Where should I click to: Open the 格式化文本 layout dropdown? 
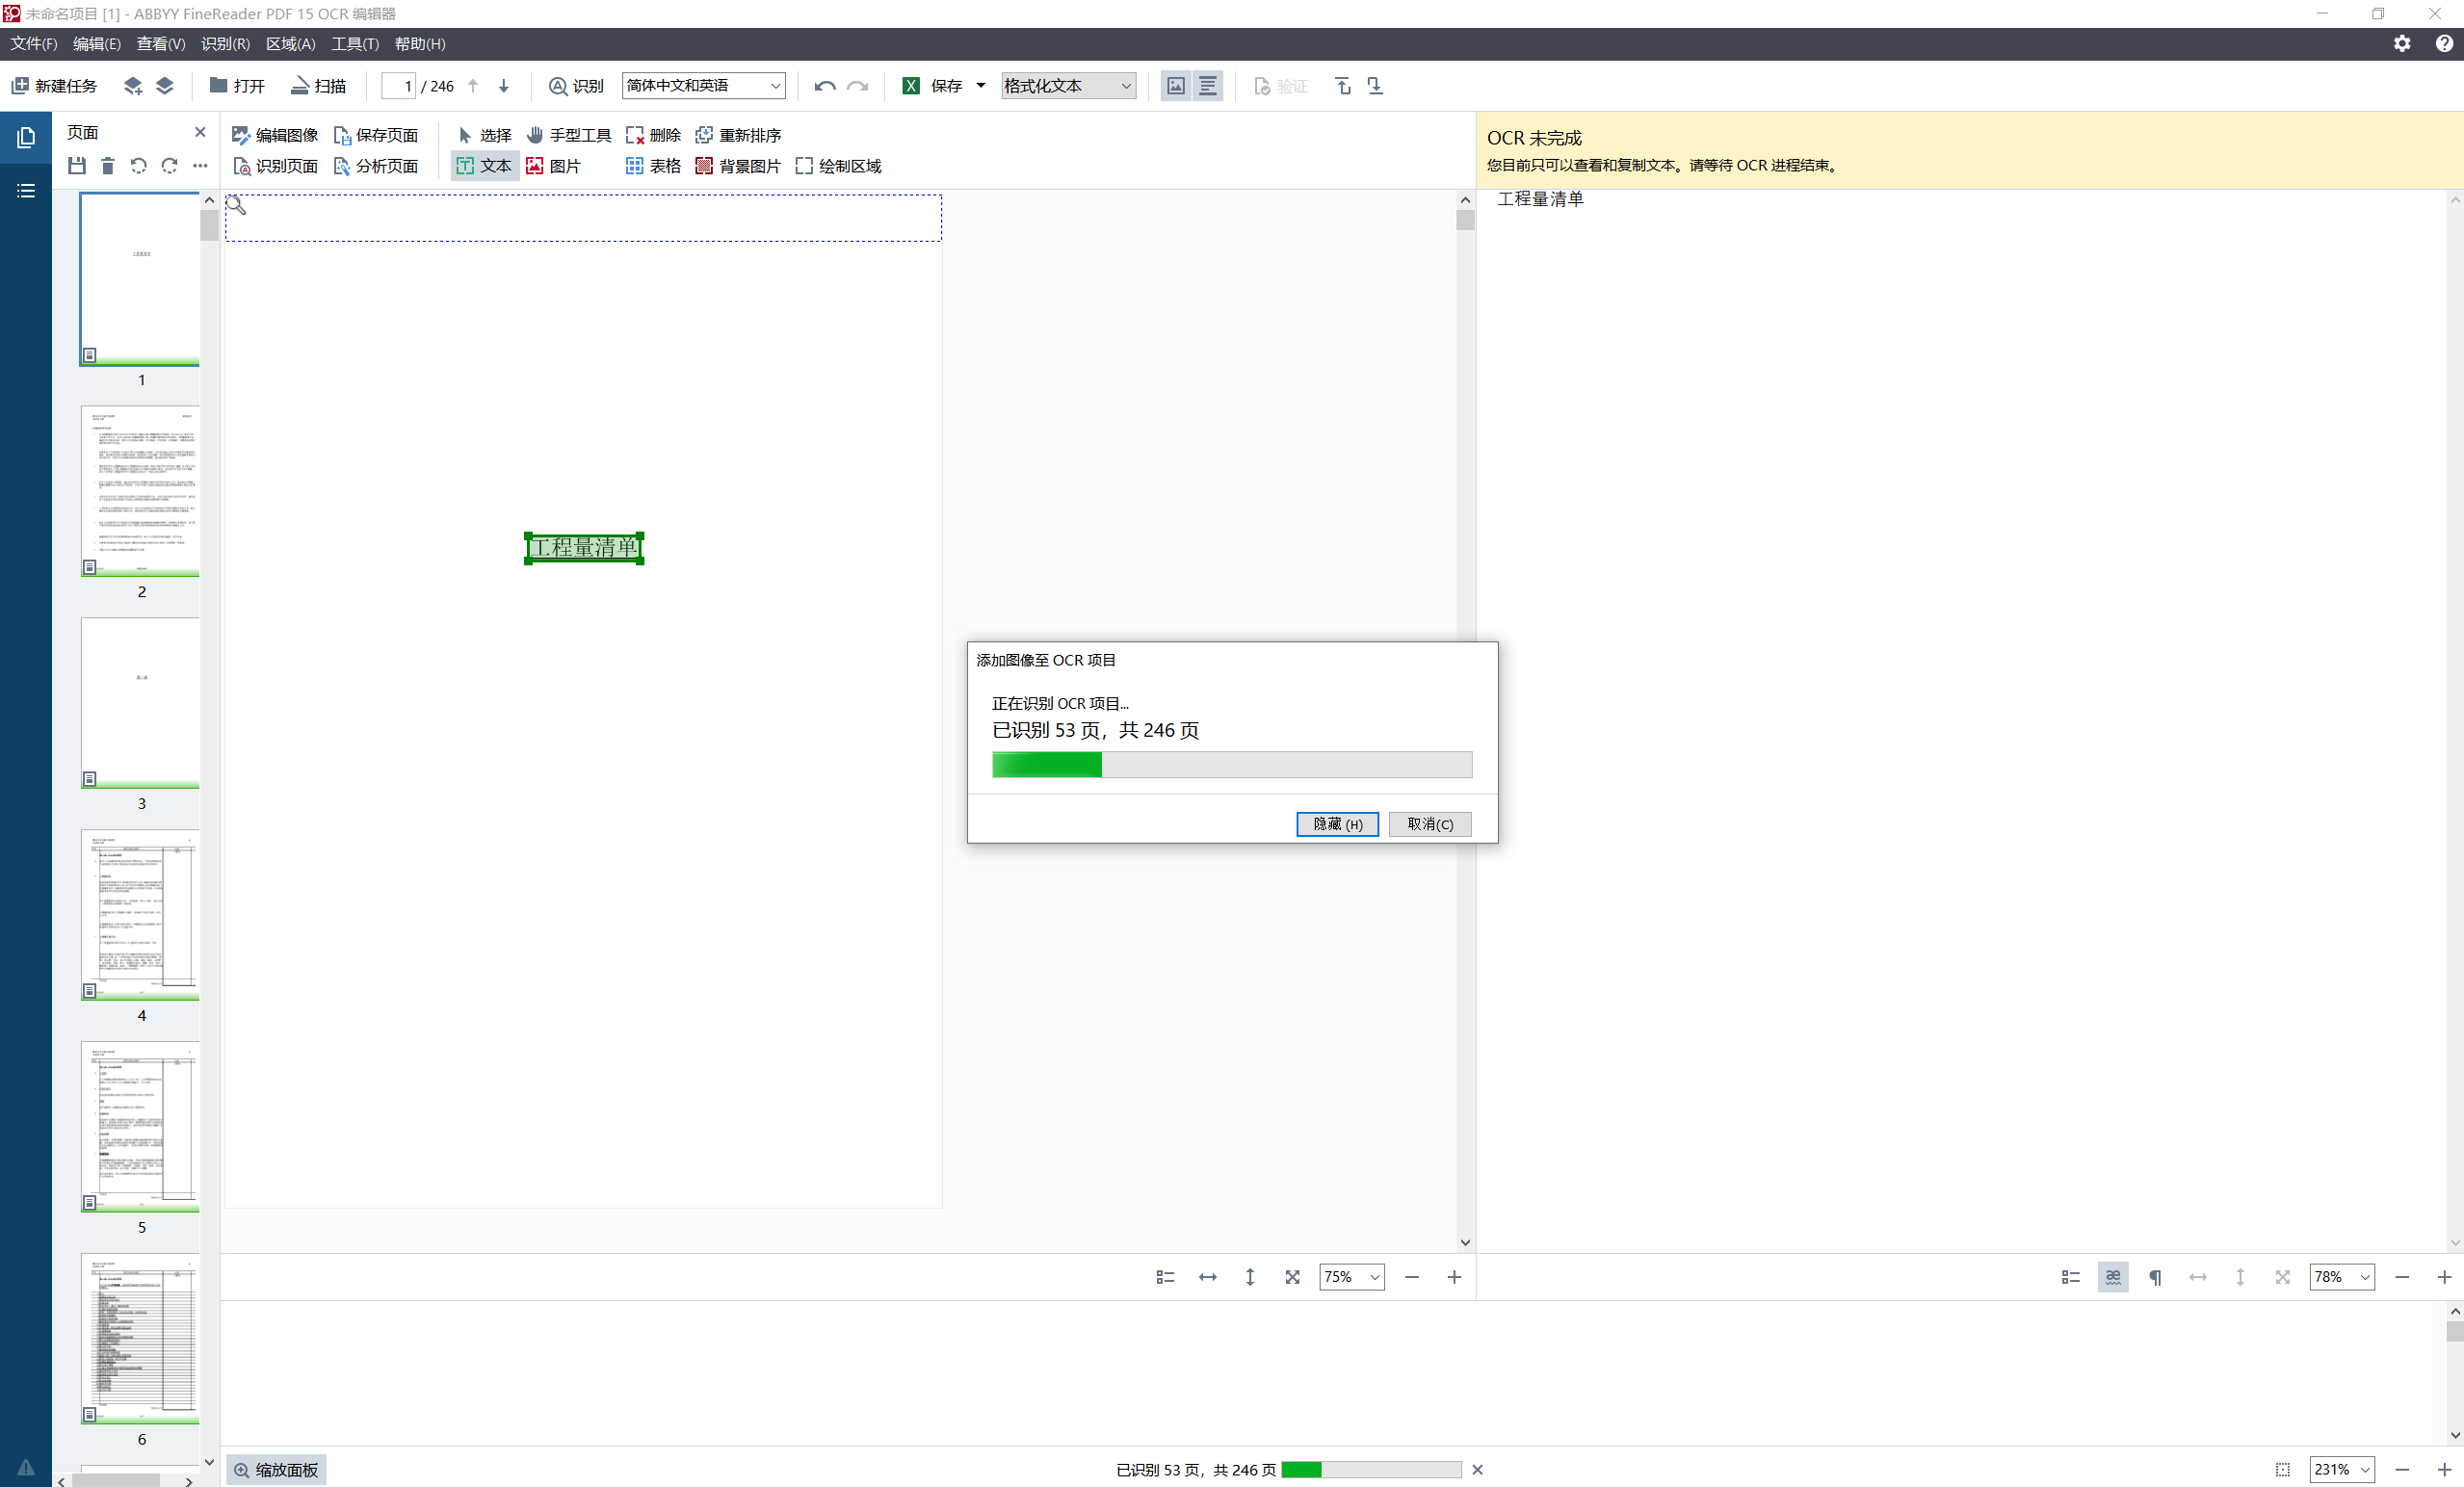coord(1068,86)
